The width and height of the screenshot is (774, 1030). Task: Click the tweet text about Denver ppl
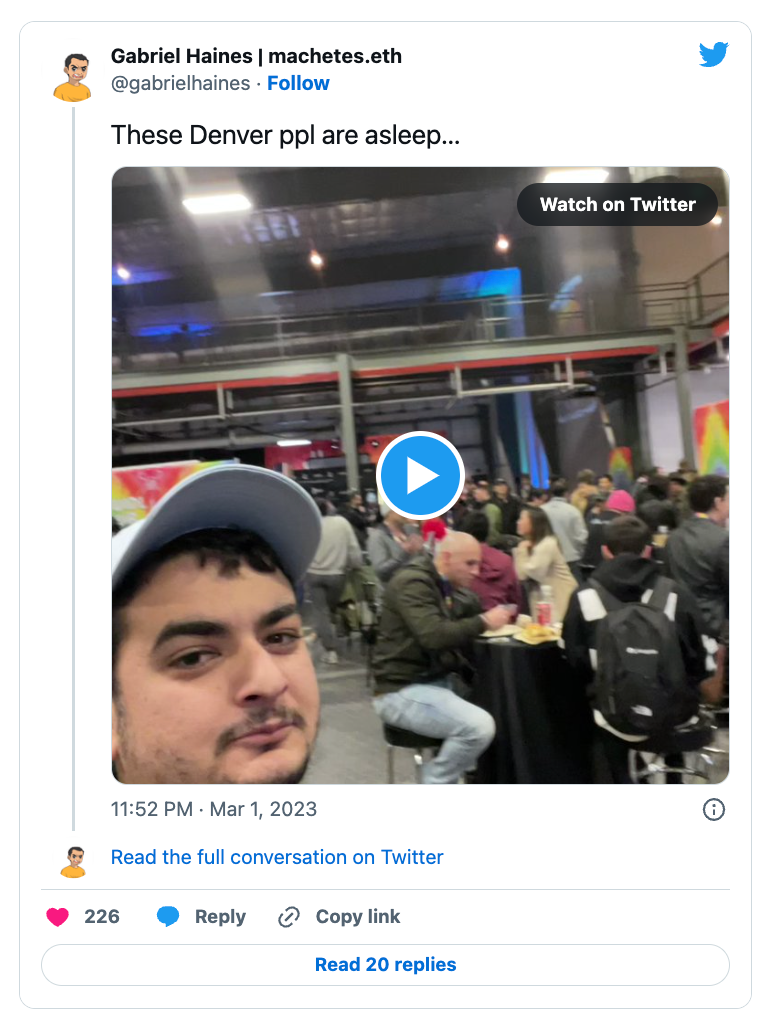[285, 135]
